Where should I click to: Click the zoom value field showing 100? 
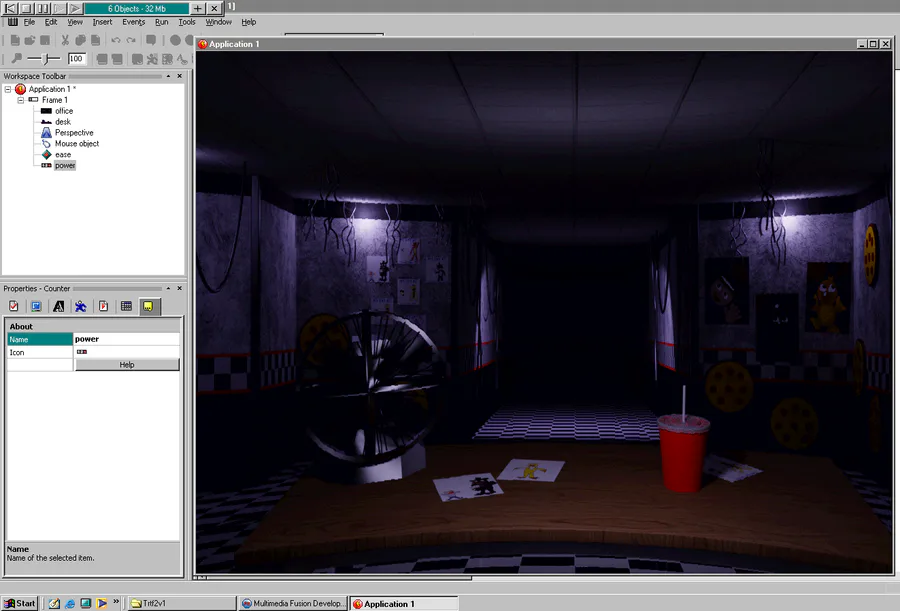[x=76, y=59]
